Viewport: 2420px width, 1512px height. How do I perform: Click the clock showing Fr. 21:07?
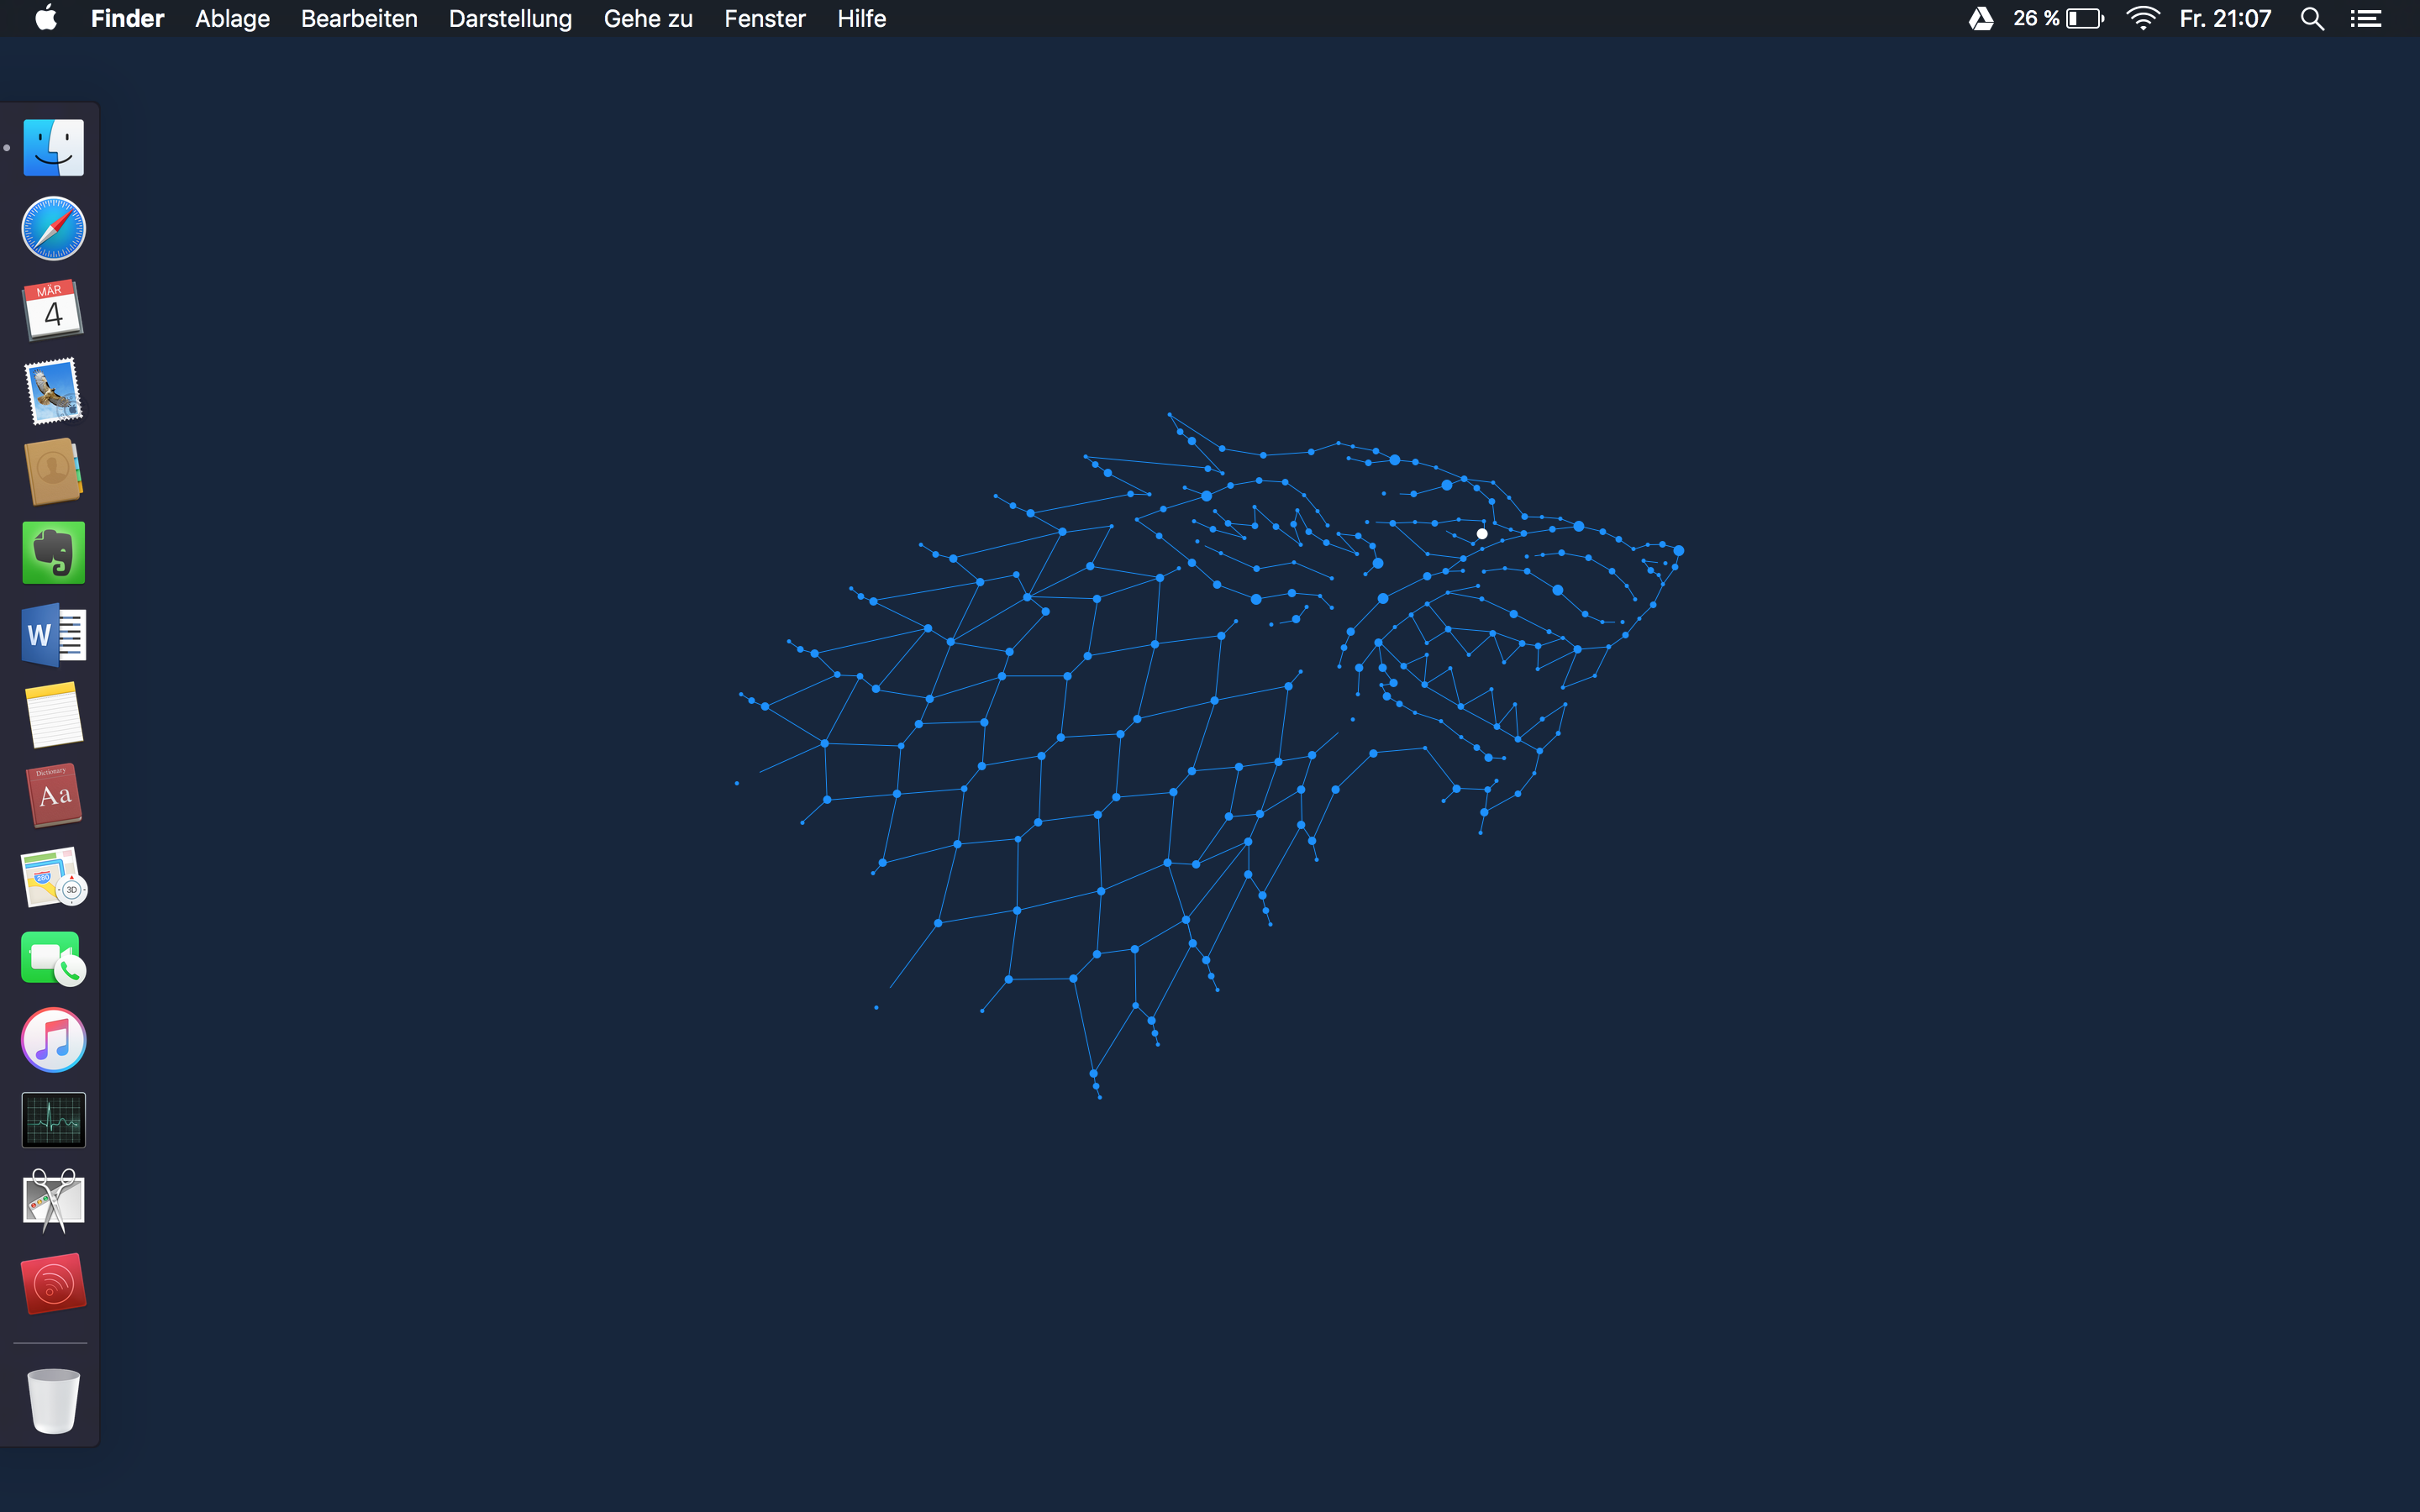coord(2225,19)
